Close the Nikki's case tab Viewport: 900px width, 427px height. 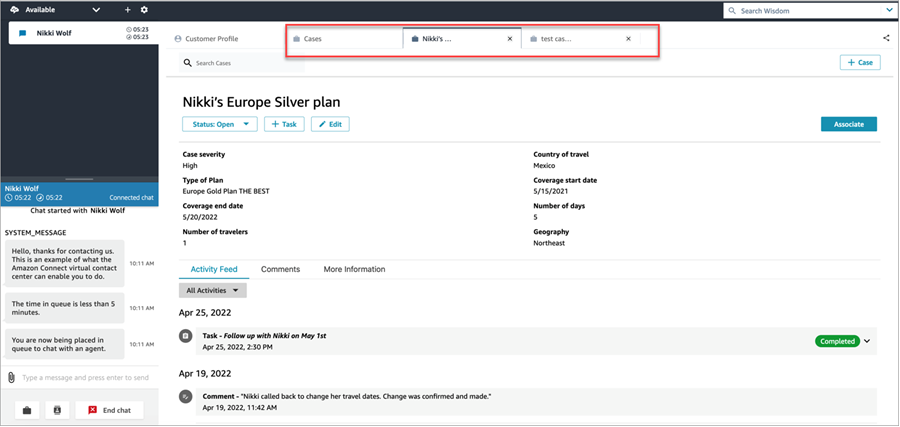(510, 39)
